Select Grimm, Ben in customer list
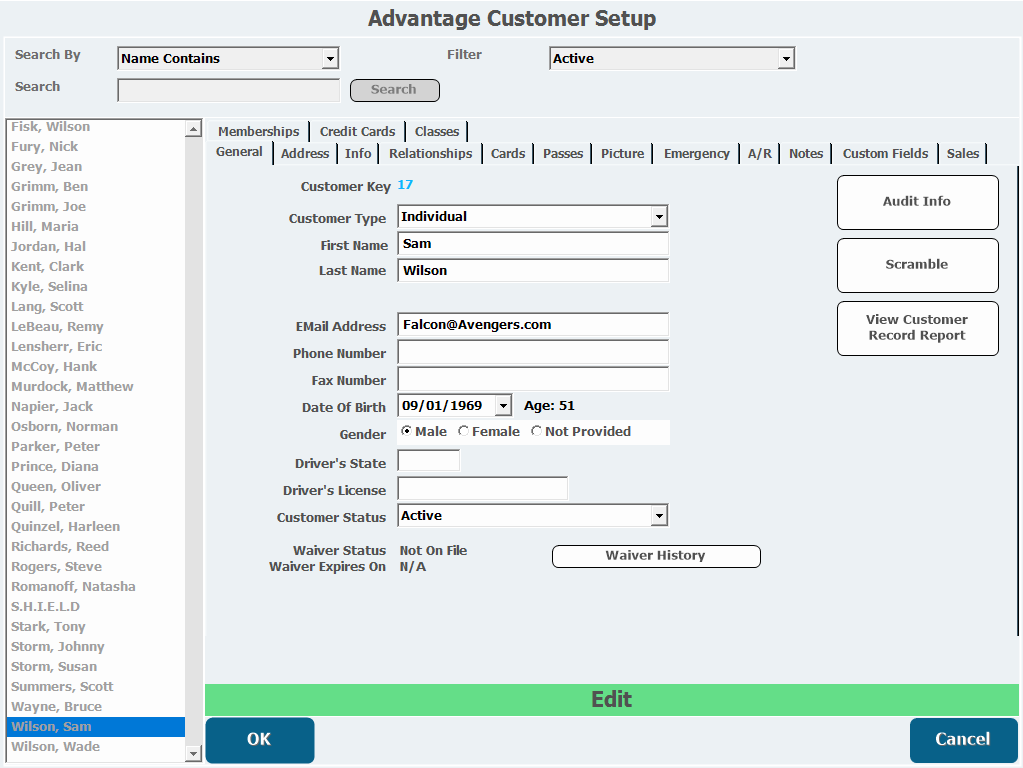Image resolution: width=1023 pixels, height=768 pixels. tap(95, 187)
